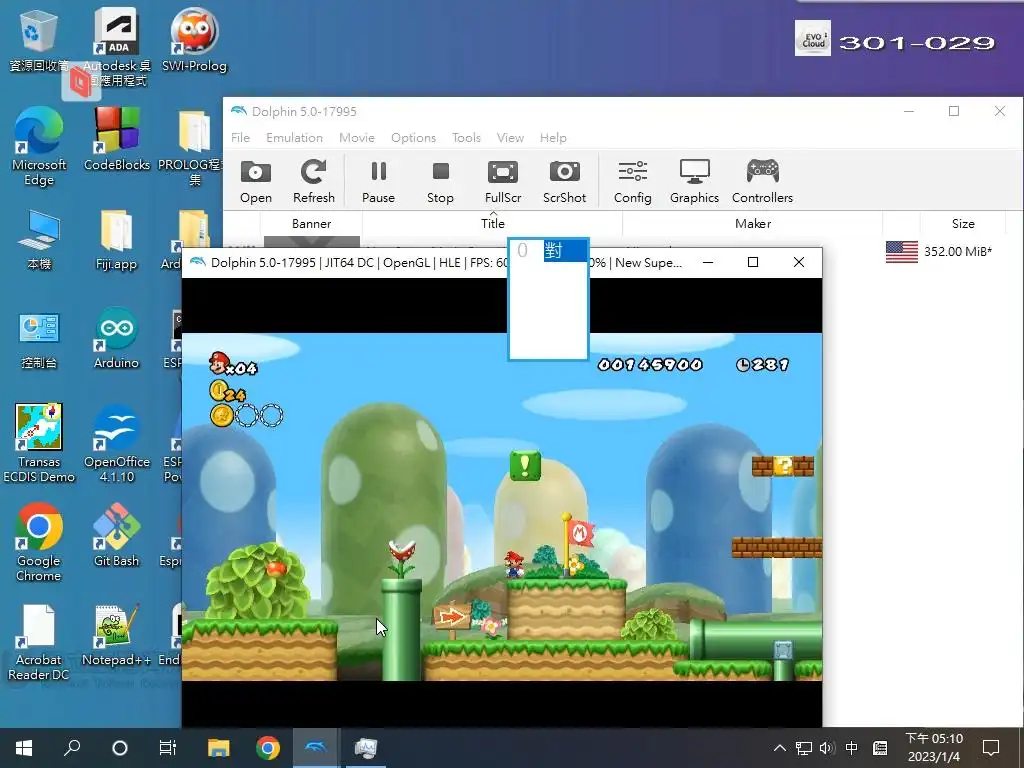Launch Notepad++ from desktop
Screen dimensions: 1024x768
pyautogui.click(x=116, y=635)
